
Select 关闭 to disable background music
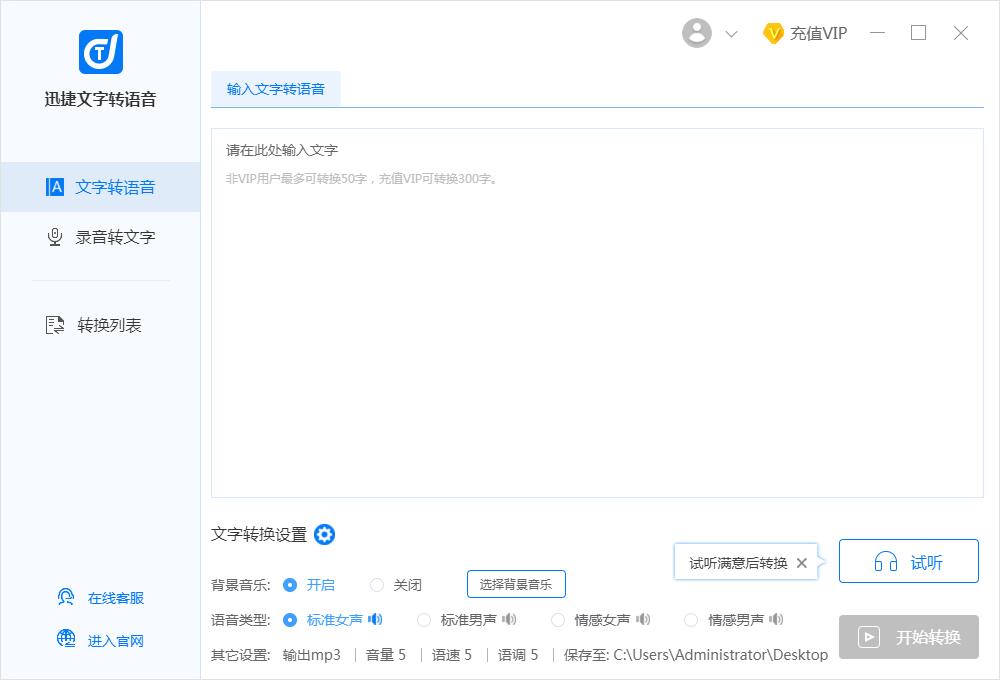377,584
